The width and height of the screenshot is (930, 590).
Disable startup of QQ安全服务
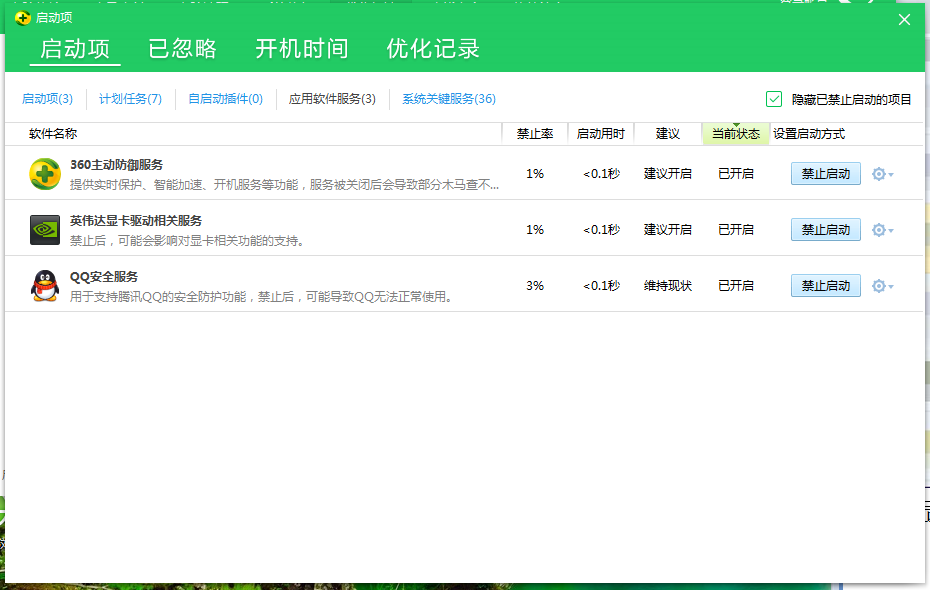(825, 286)
